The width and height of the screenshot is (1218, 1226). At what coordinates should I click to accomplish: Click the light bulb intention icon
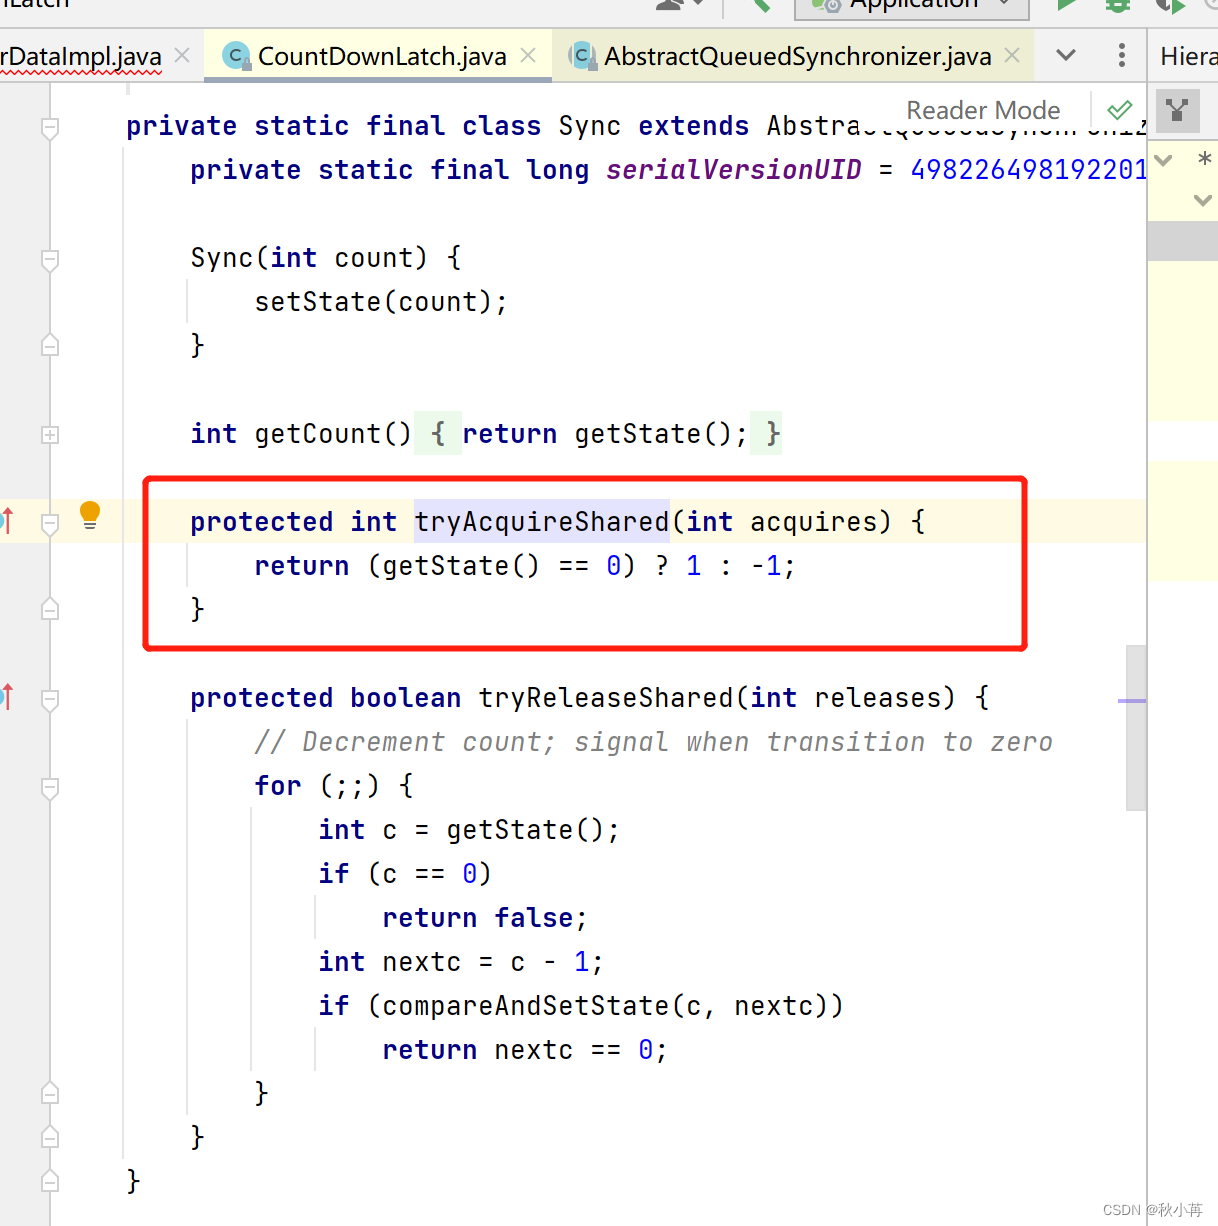click(x=90, y=515)
